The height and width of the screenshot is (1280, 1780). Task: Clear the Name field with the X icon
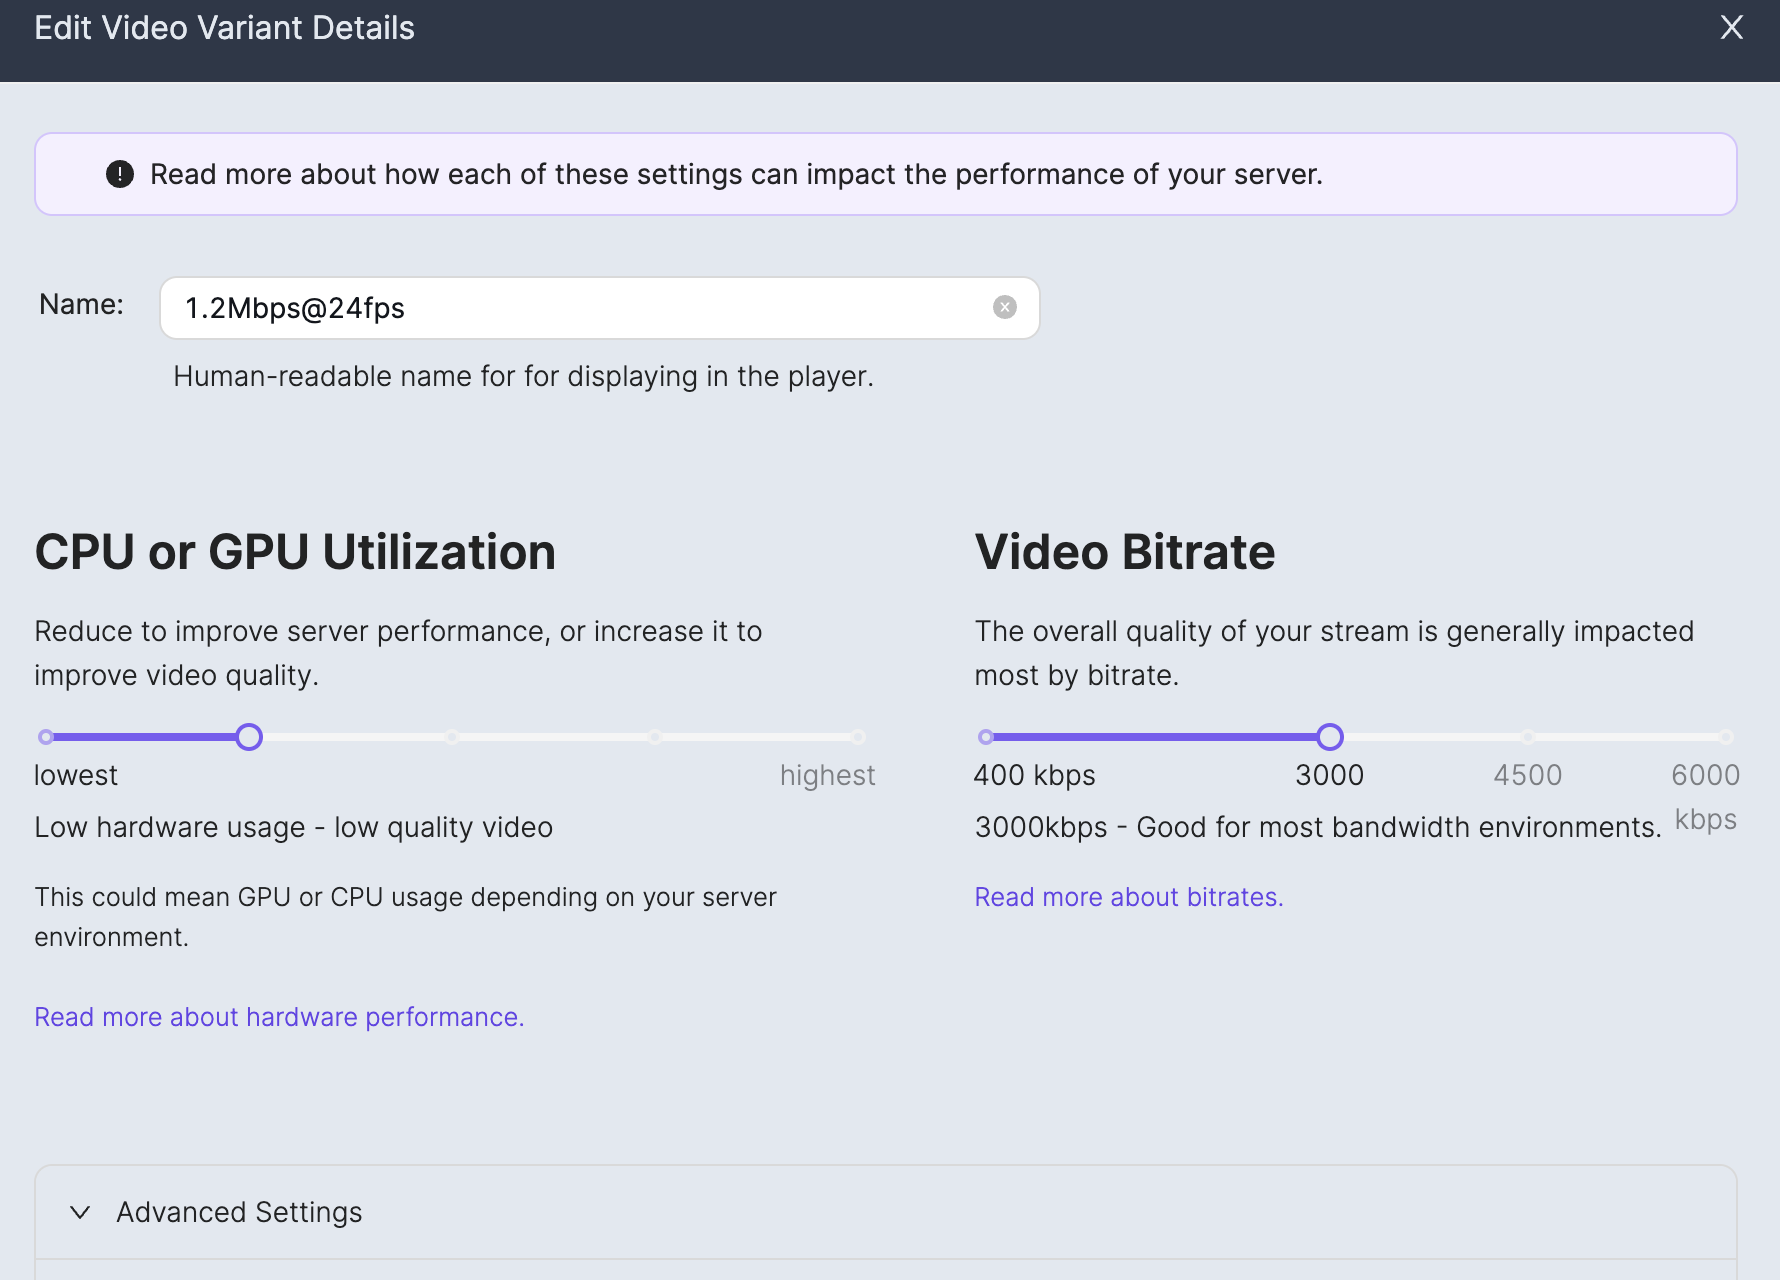[x=1004, y=308]
